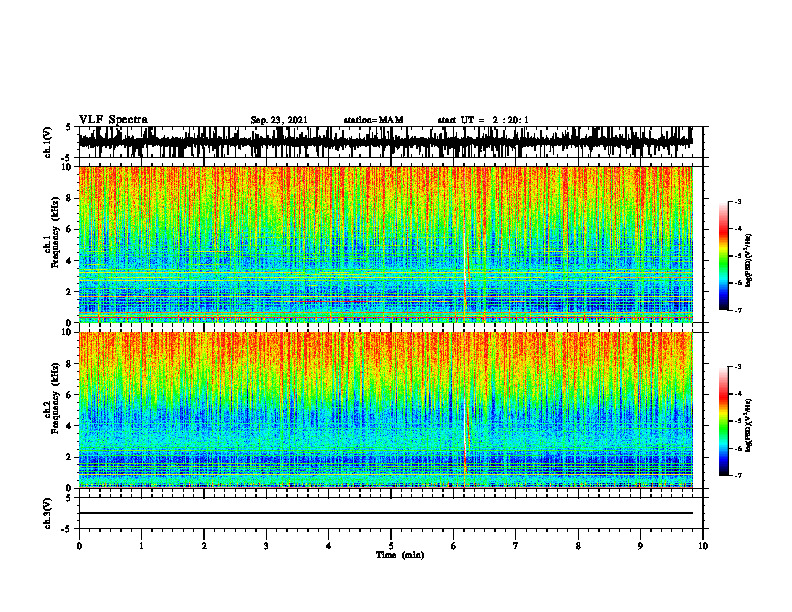Click the -3 label on lower color bar

[738, 367]
